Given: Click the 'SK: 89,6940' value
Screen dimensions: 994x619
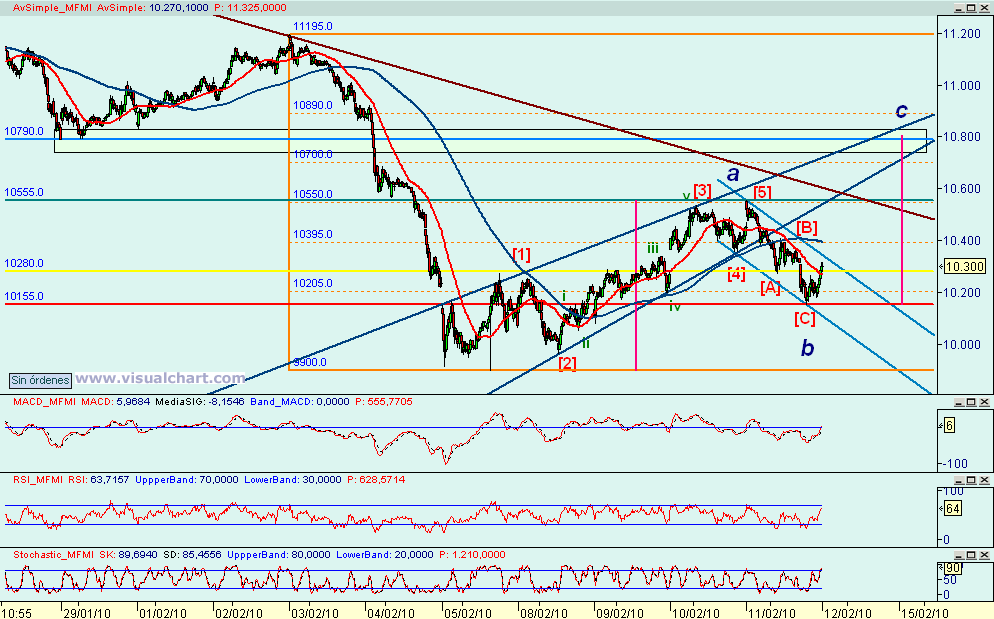Looking at the screenshot, I should click(127, 555).
